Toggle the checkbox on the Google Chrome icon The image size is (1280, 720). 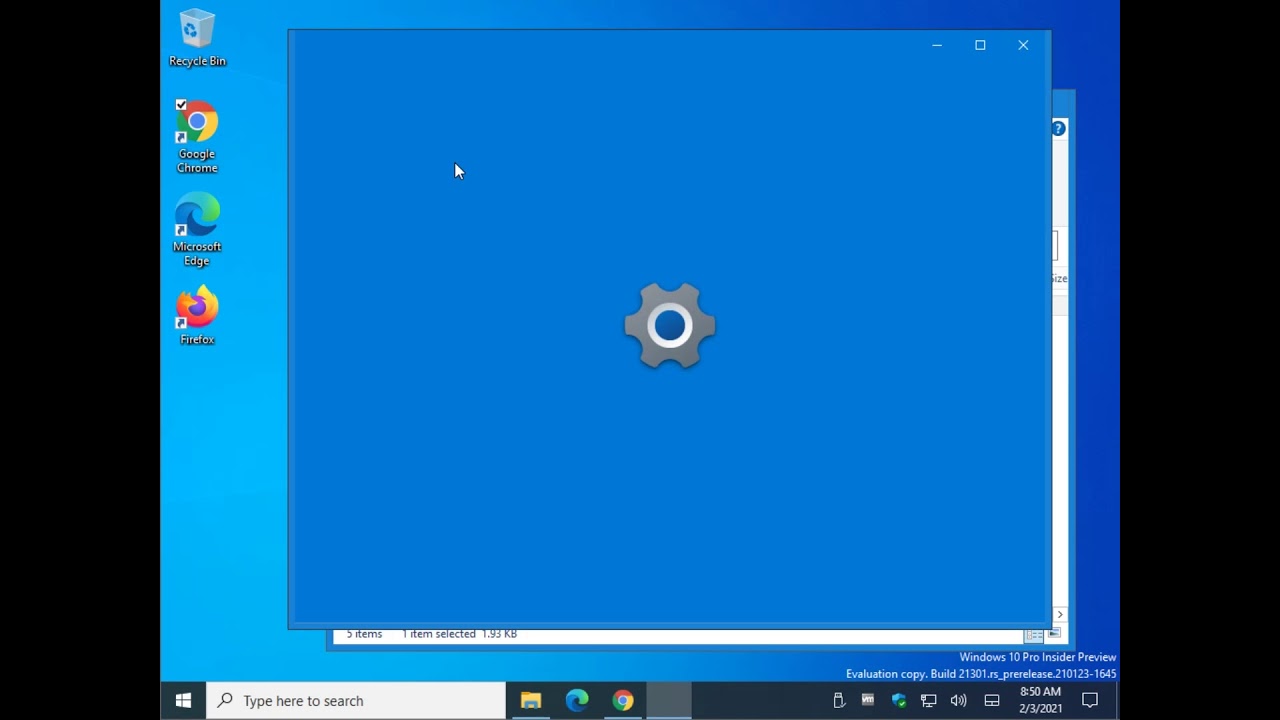(181, 104)
